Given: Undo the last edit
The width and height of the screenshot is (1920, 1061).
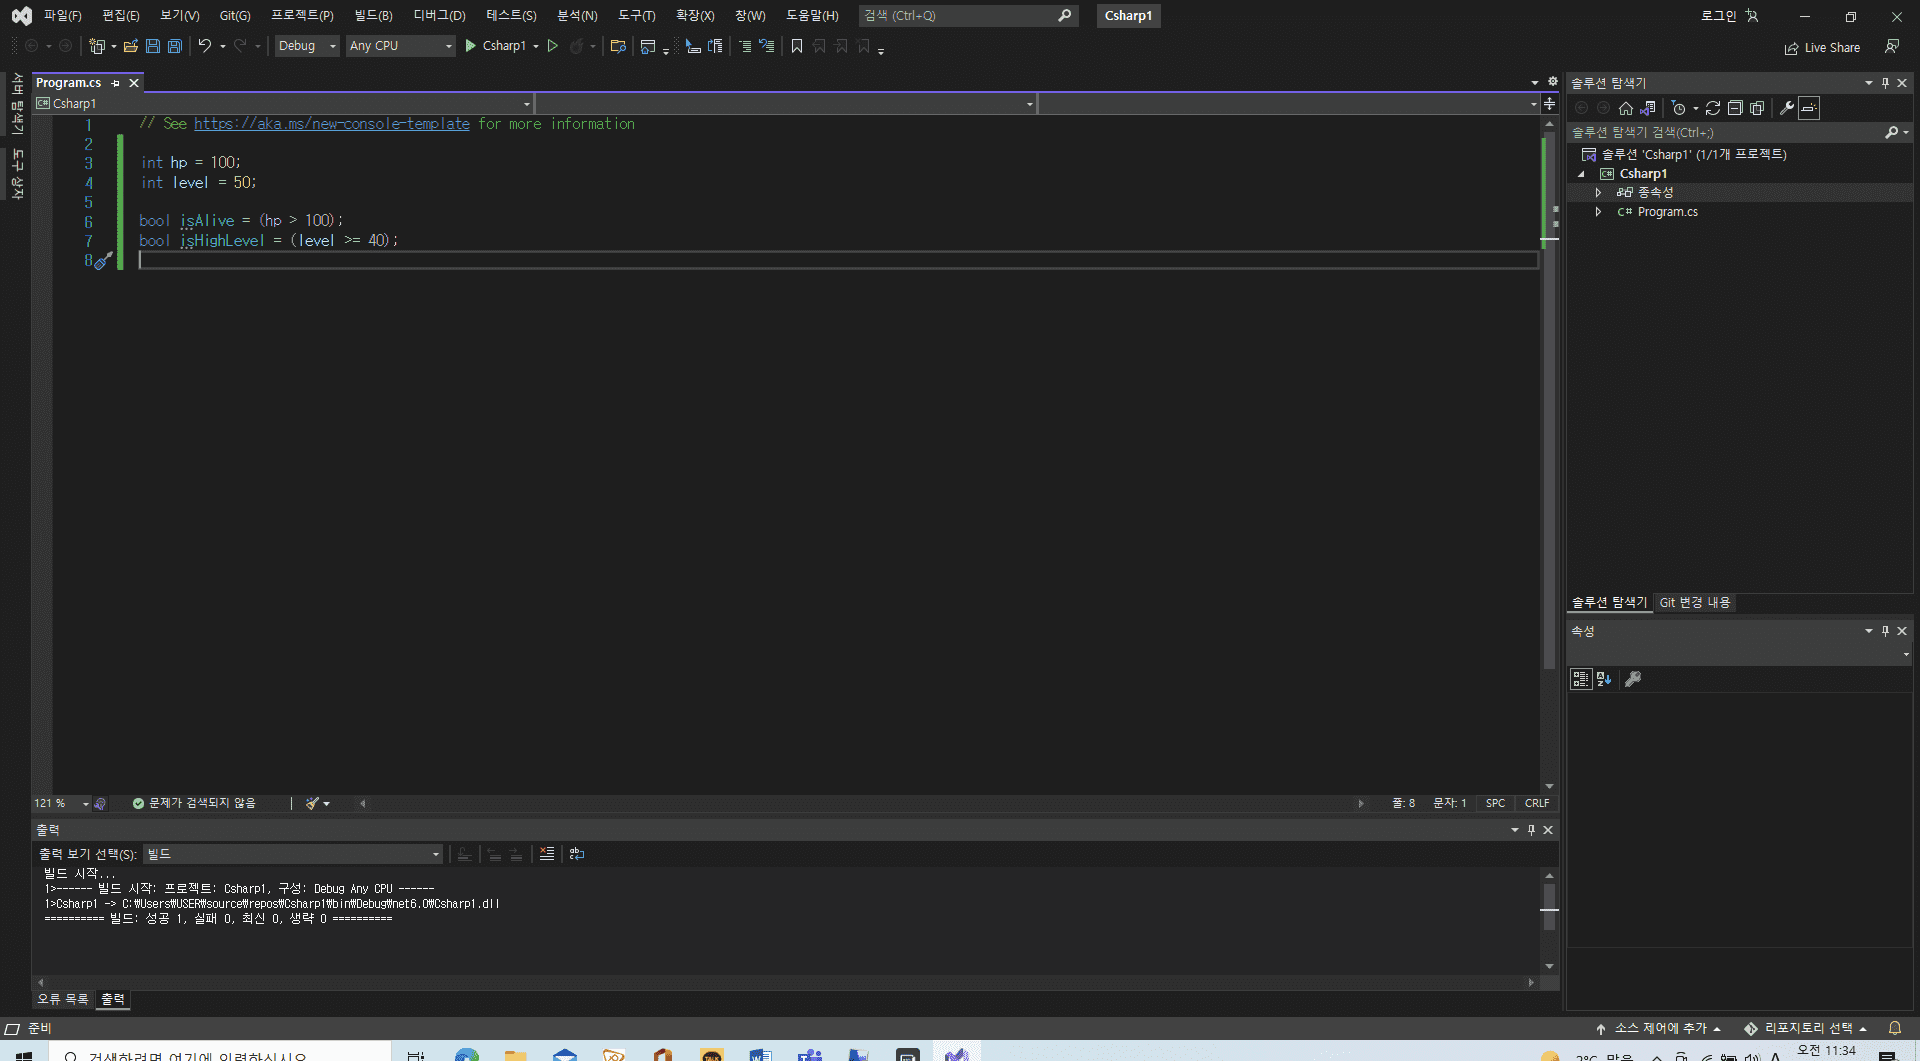Looking at the screenshot, I should click(204, 46).
